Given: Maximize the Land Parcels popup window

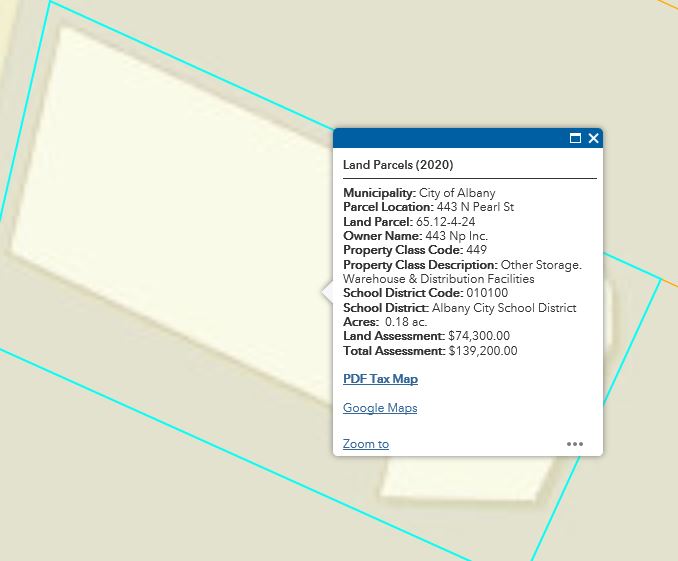Looking at the screenshot, I should pos(575,139).
